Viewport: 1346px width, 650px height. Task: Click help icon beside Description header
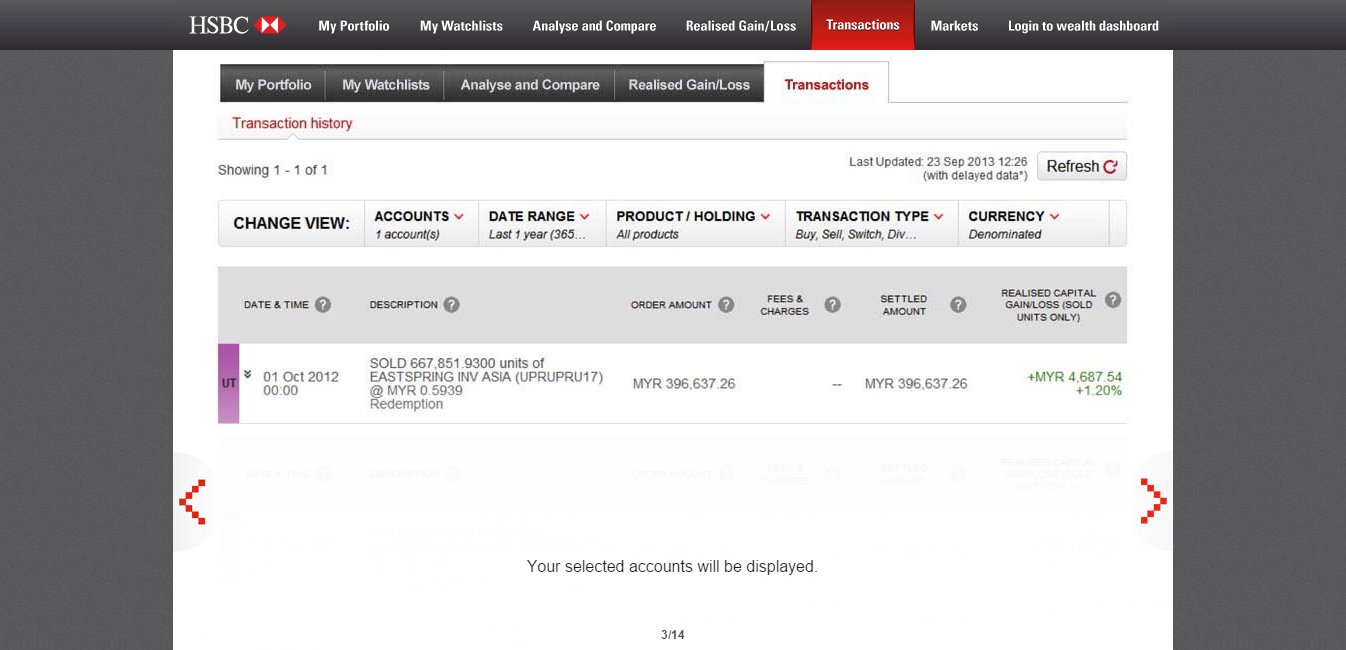click(451, 305)
